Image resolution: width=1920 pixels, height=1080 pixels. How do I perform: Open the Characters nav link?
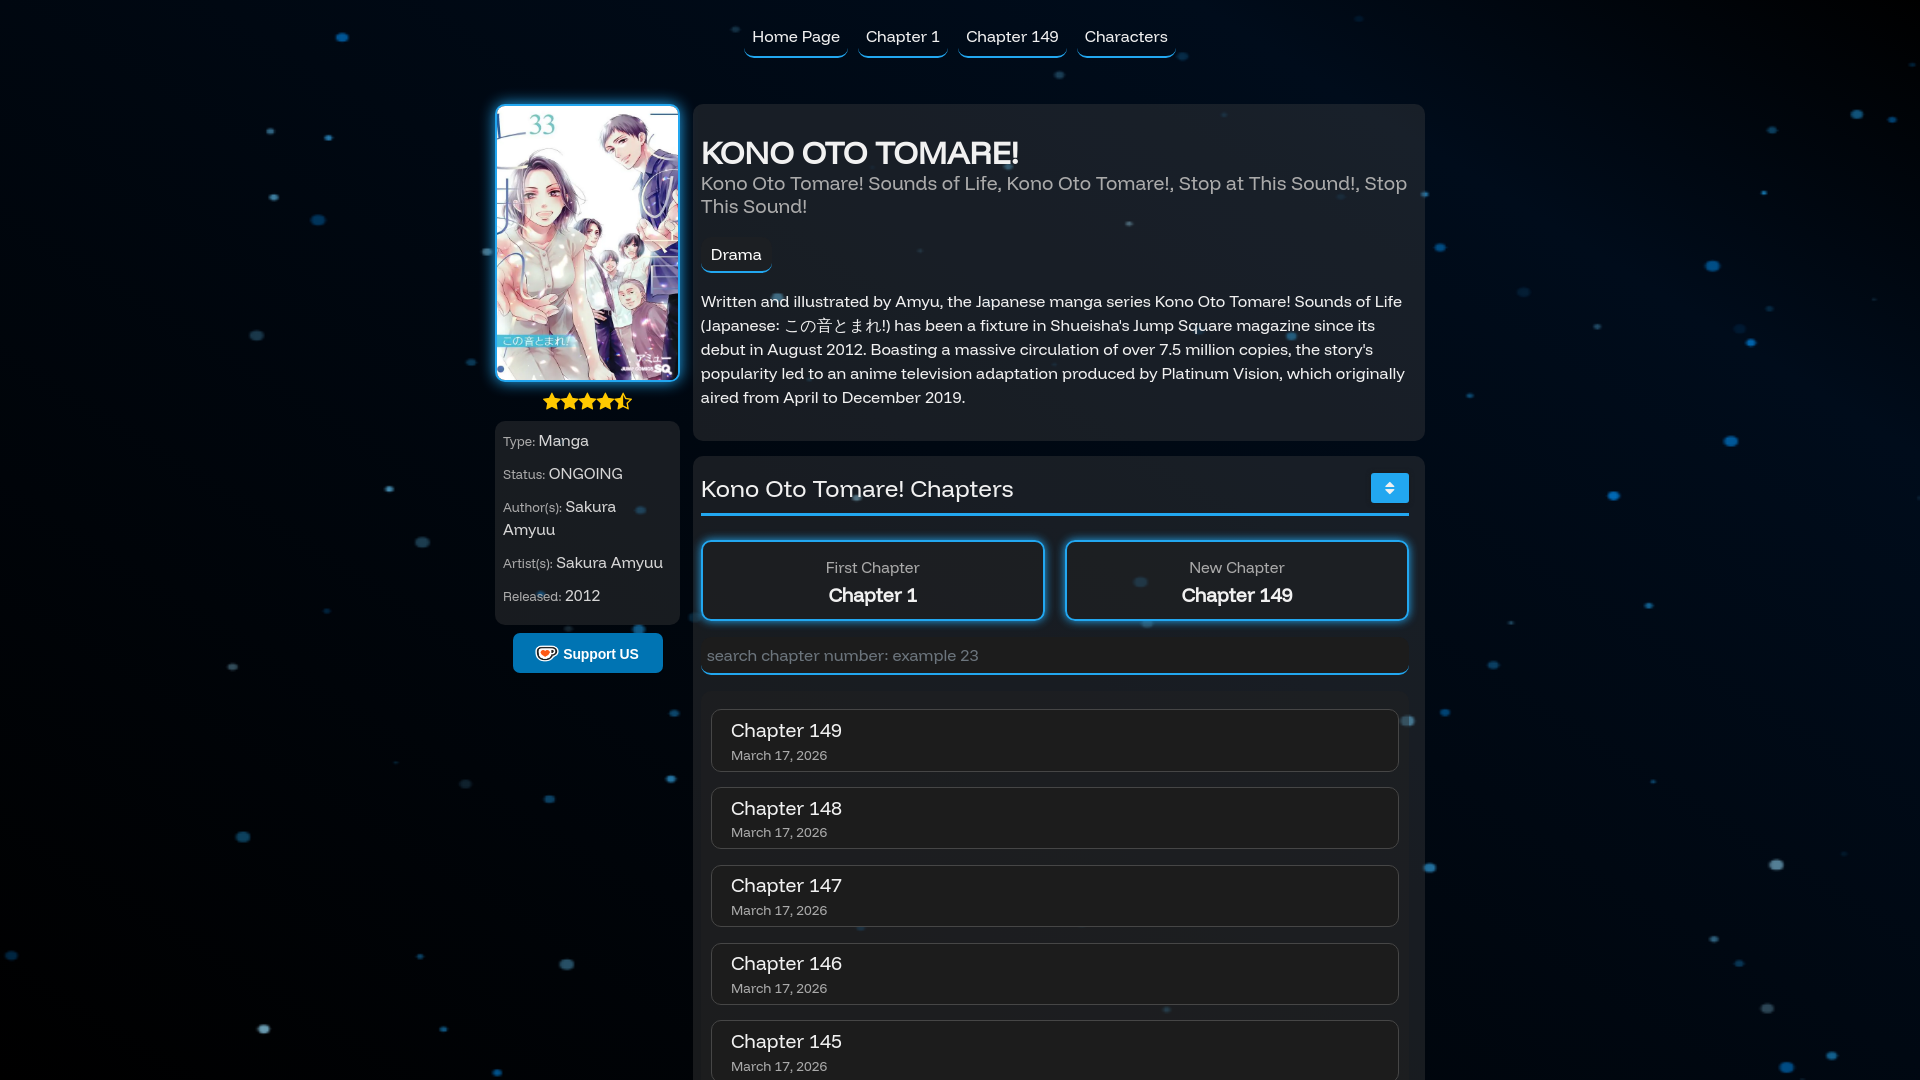pos(1126,37)
